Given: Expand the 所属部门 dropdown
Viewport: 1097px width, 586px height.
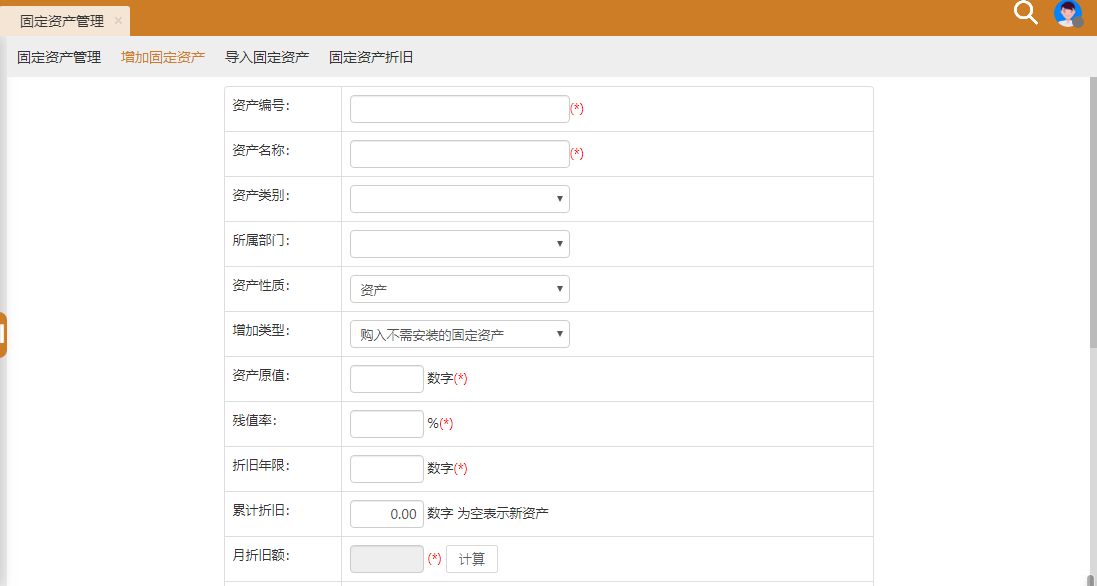Looking at the screenshot, I should [x=459, y=244].
